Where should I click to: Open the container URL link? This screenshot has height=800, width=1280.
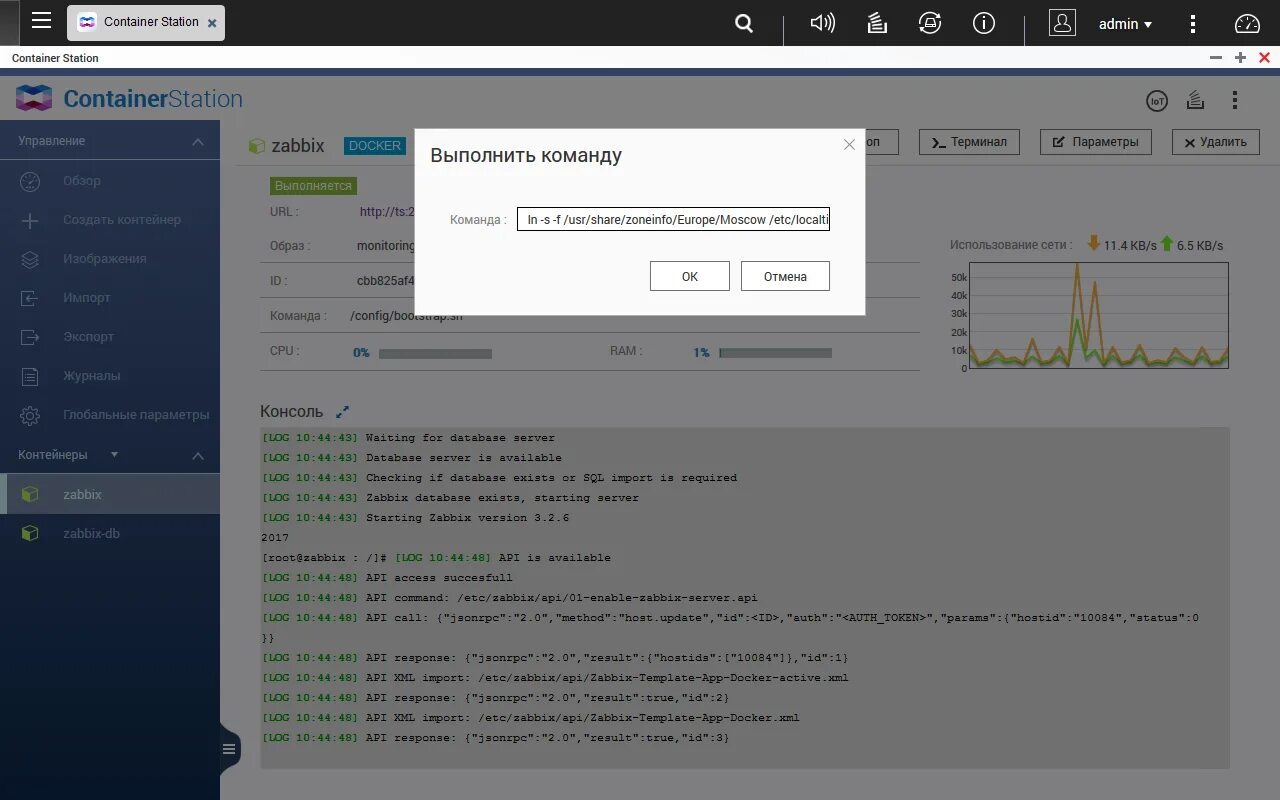pyautogui.click(x=387, y=212)
